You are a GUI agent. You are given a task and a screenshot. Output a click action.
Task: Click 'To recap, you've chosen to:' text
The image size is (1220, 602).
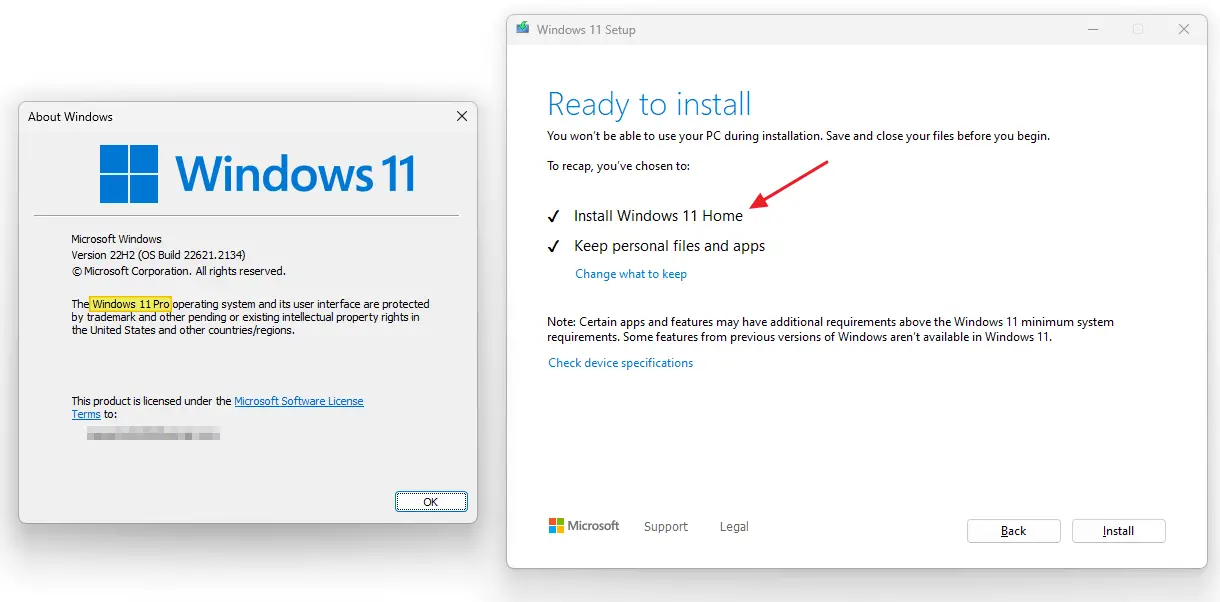coord(618,166)
